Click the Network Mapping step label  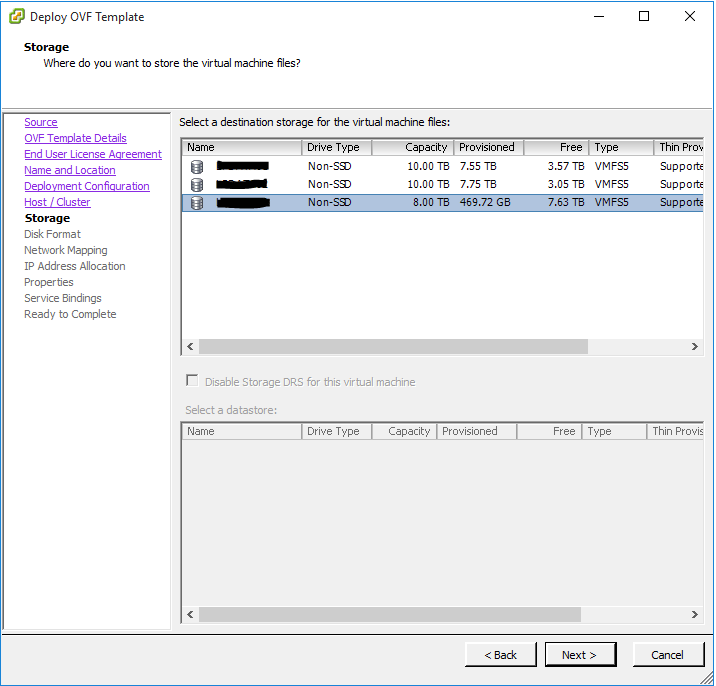point(65,250)
